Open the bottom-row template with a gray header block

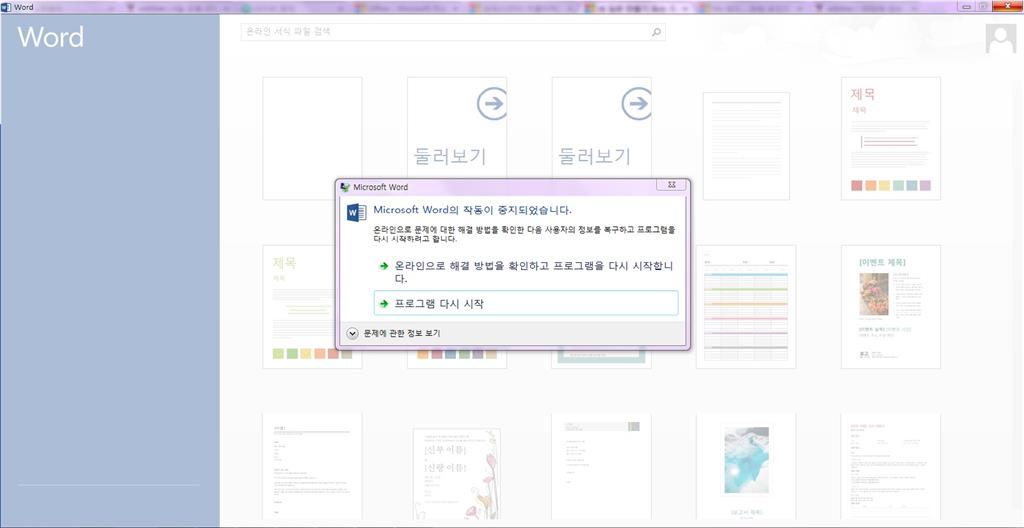pos(601,467)
